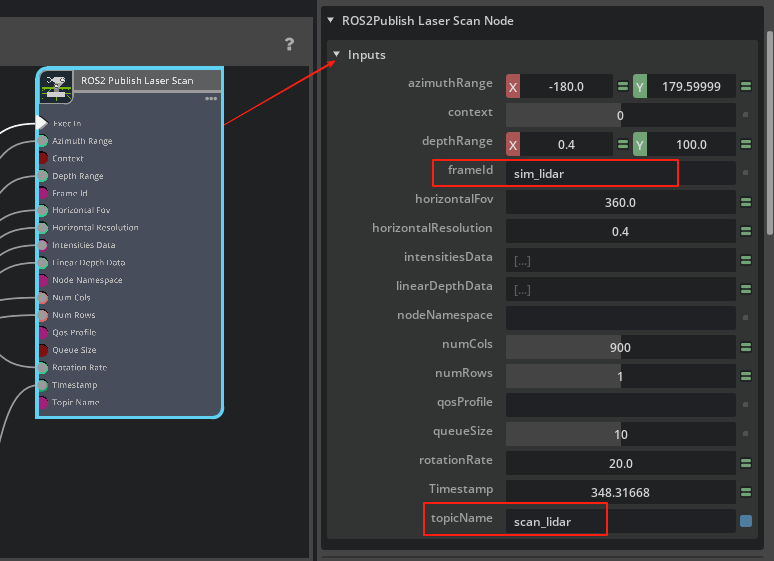Click the depthRange connection indicator icon
The height and width of the screenshot is (561, 774).
pos(746,144)
